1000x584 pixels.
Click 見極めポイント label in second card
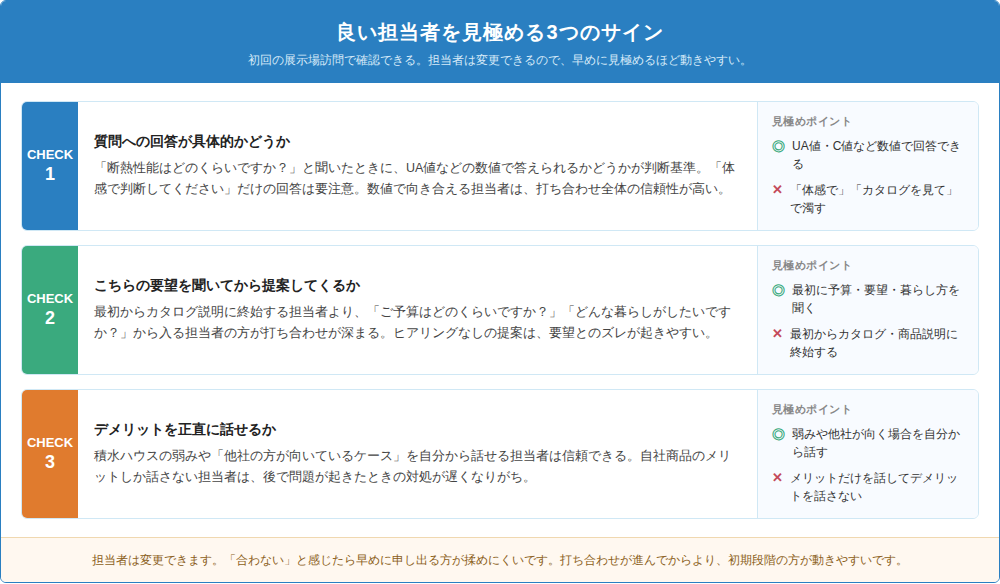click(812, 265)
